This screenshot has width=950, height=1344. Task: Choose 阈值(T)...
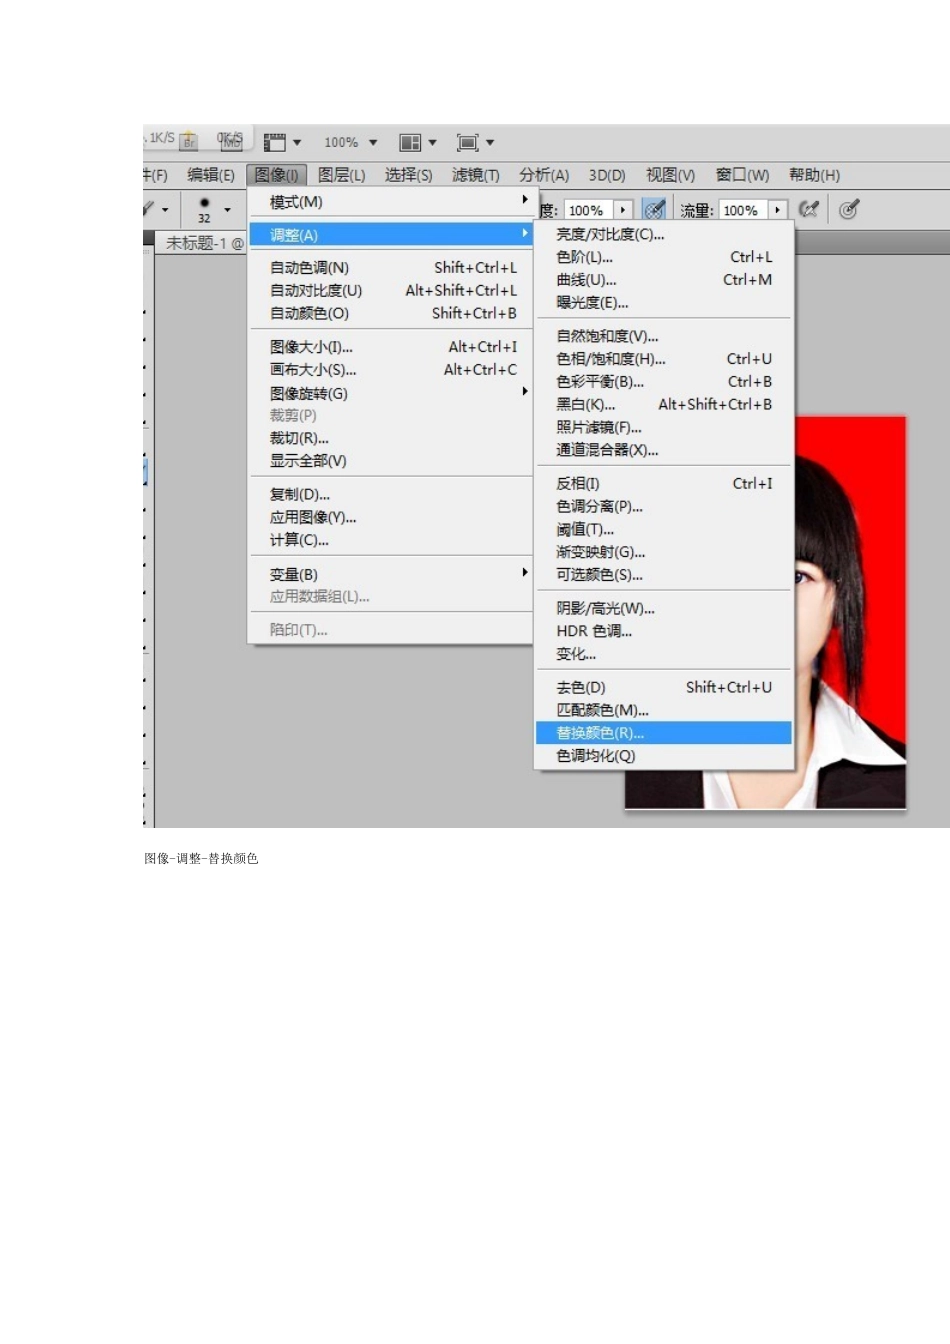[x=664, y=530]
